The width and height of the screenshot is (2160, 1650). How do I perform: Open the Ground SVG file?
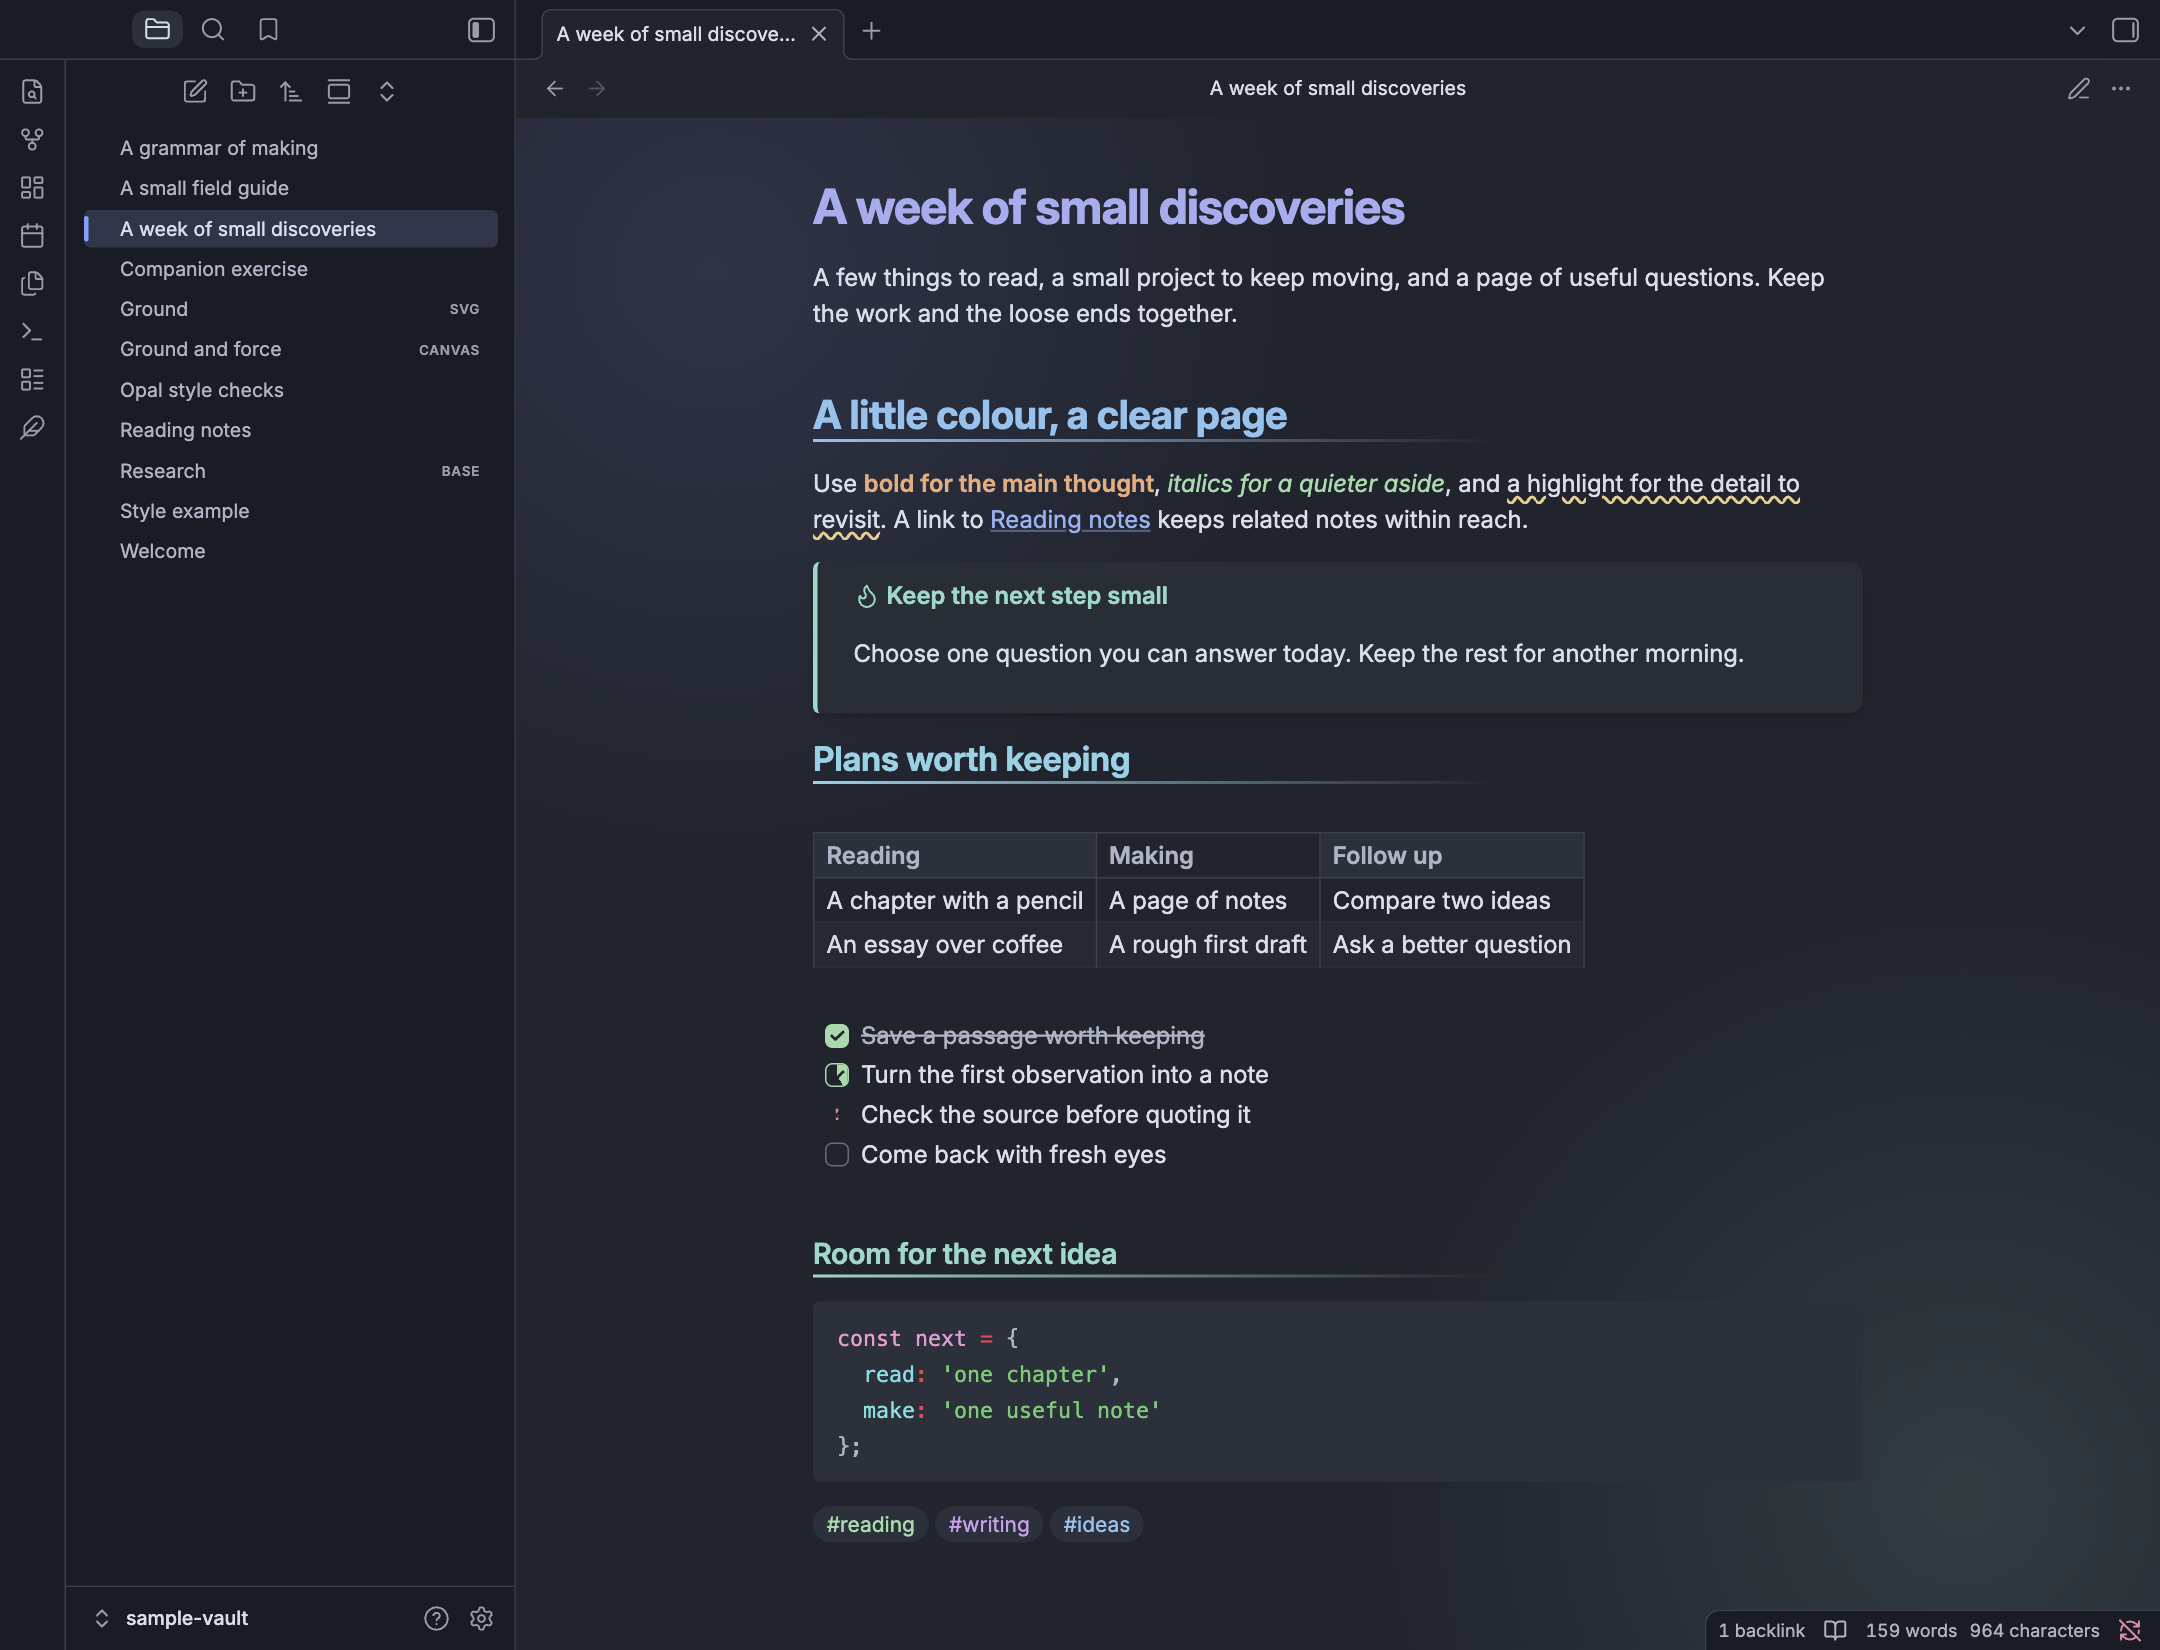tap(291, 309)
